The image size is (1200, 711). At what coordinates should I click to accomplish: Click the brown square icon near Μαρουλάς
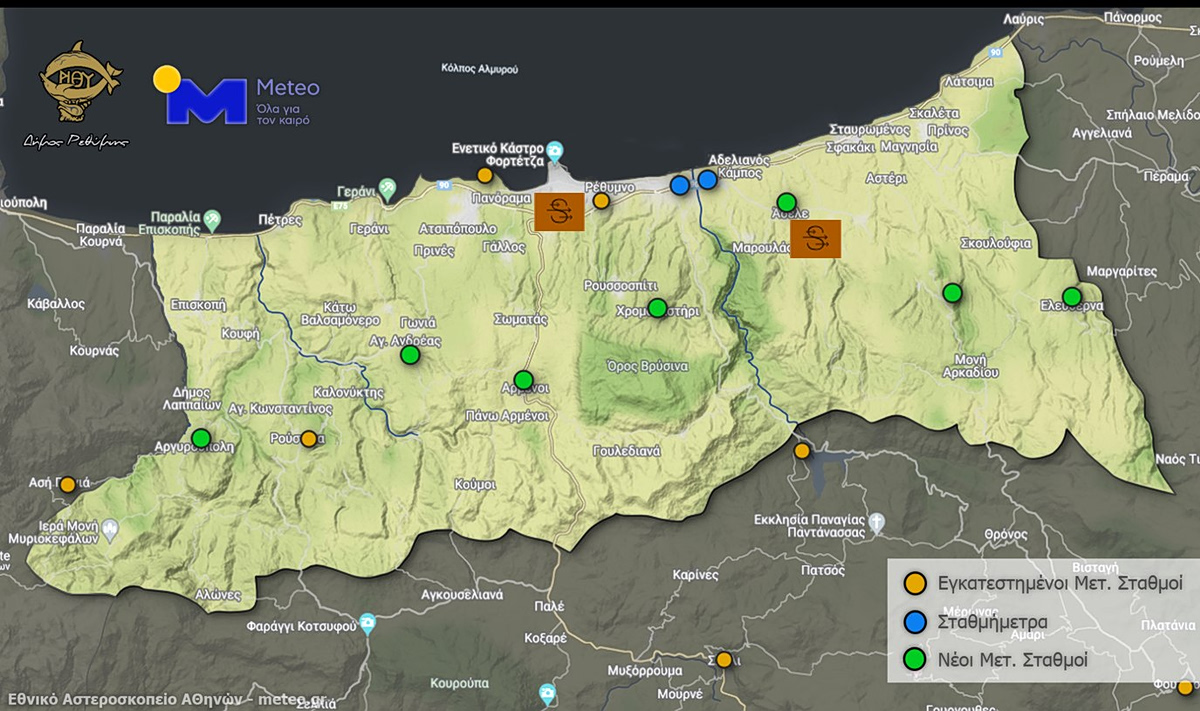(815, 239)
